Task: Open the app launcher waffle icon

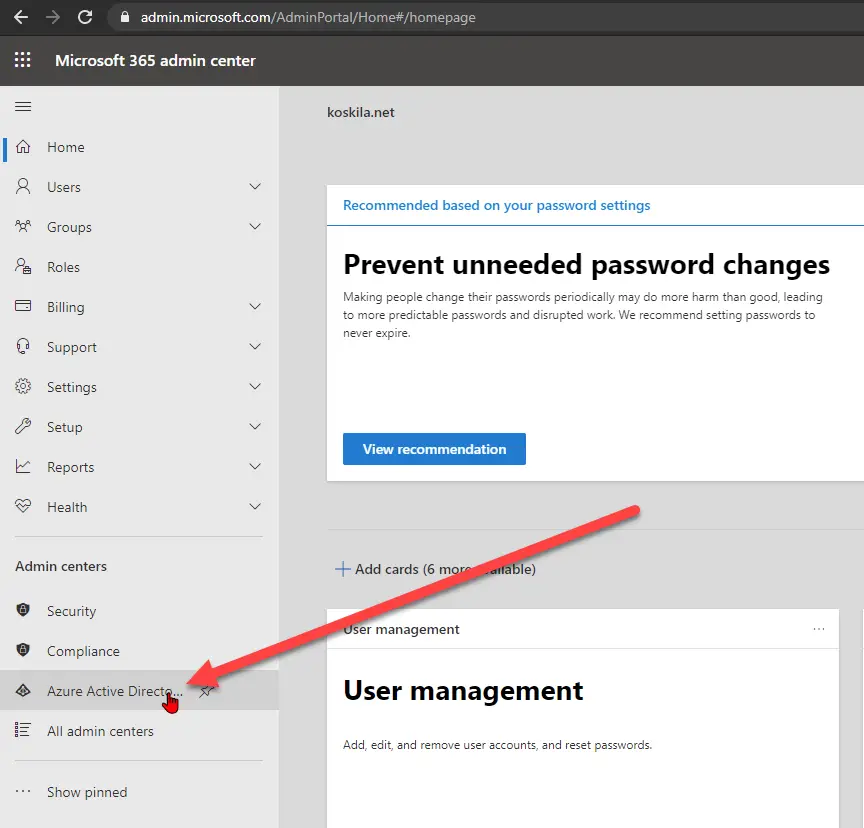Action: 23,61
